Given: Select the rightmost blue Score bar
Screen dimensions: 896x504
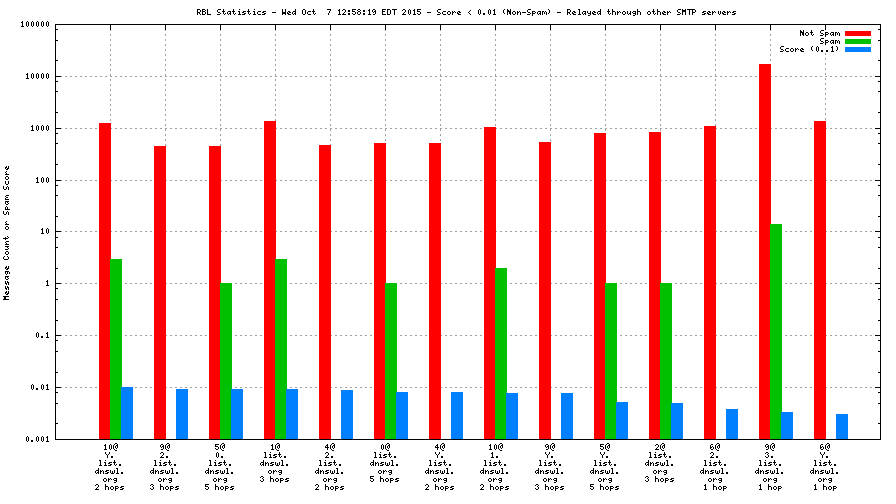Looking at the screenshot, I should [842, 426].
